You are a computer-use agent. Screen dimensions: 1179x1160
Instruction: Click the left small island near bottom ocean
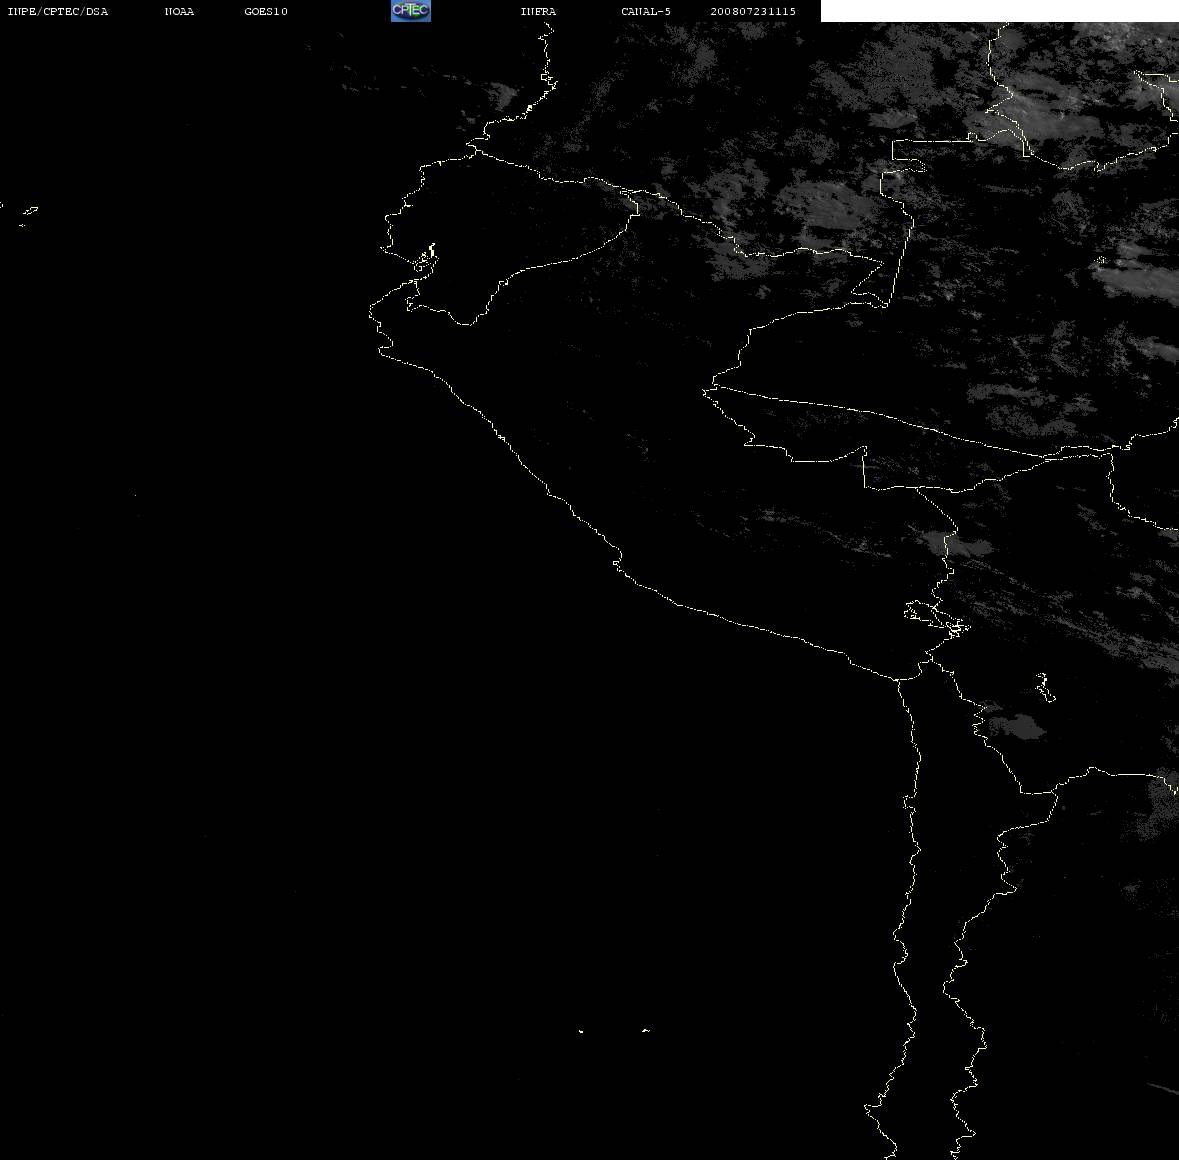tap(581, 1031)
